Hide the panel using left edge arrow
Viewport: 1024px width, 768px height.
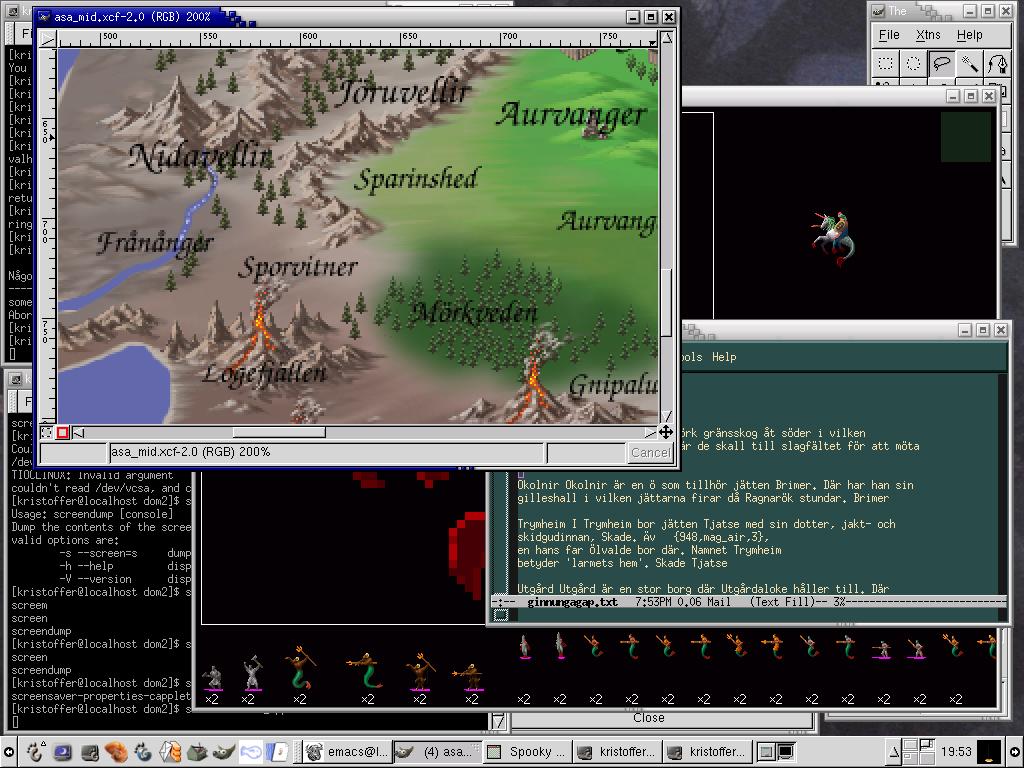(x=7, y=752)
